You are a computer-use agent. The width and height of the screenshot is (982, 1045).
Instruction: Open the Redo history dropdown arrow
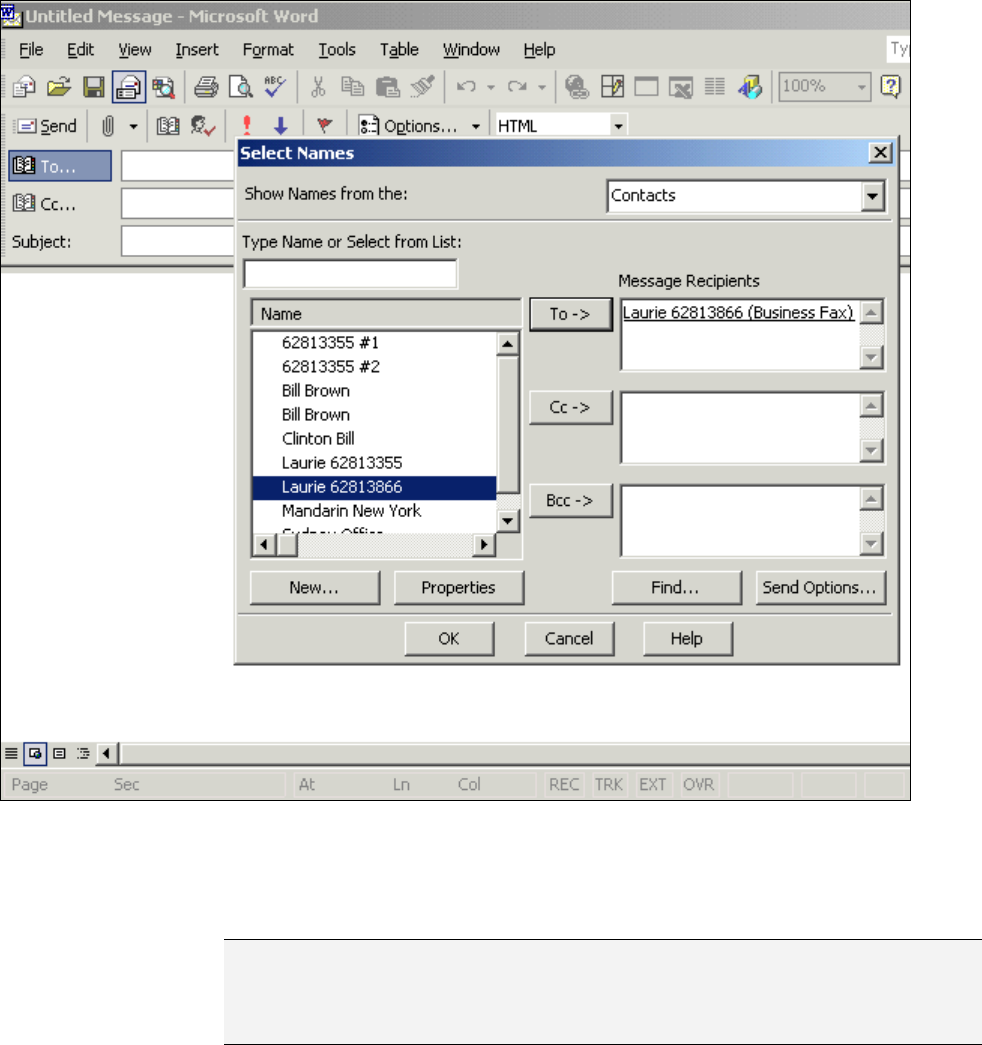coord(542,87)
